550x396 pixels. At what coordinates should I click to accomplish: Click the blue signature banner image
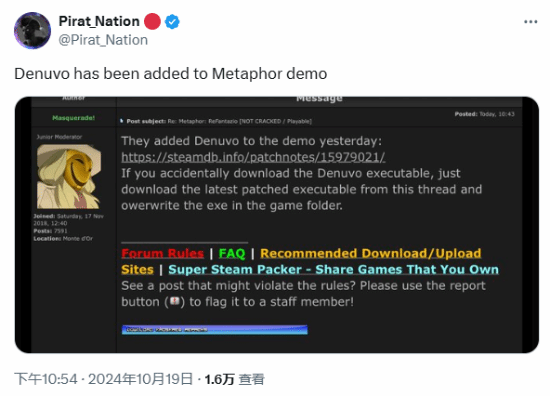[x=215, y=330]
